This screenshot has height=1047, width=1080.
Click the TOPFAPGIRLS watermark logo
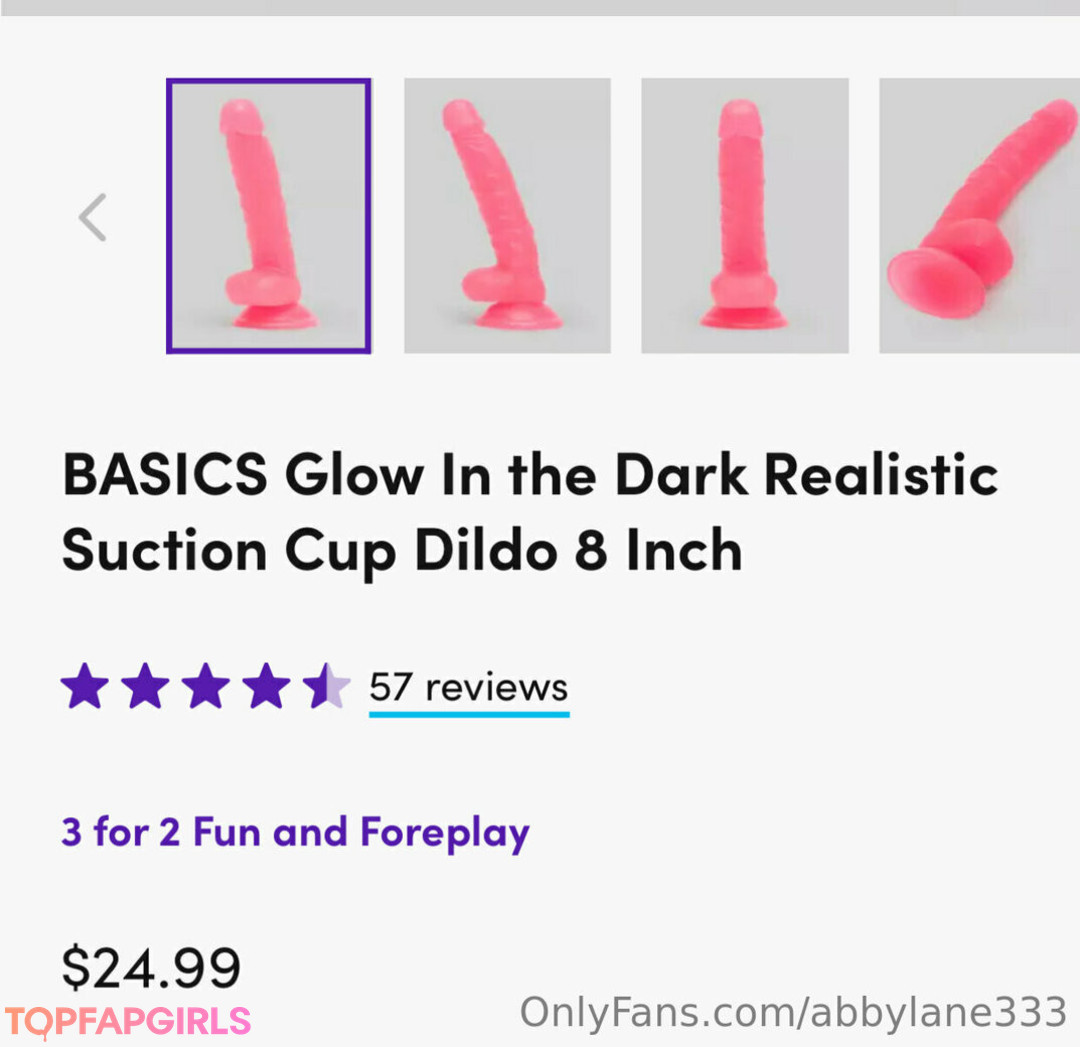[127, 1021]
